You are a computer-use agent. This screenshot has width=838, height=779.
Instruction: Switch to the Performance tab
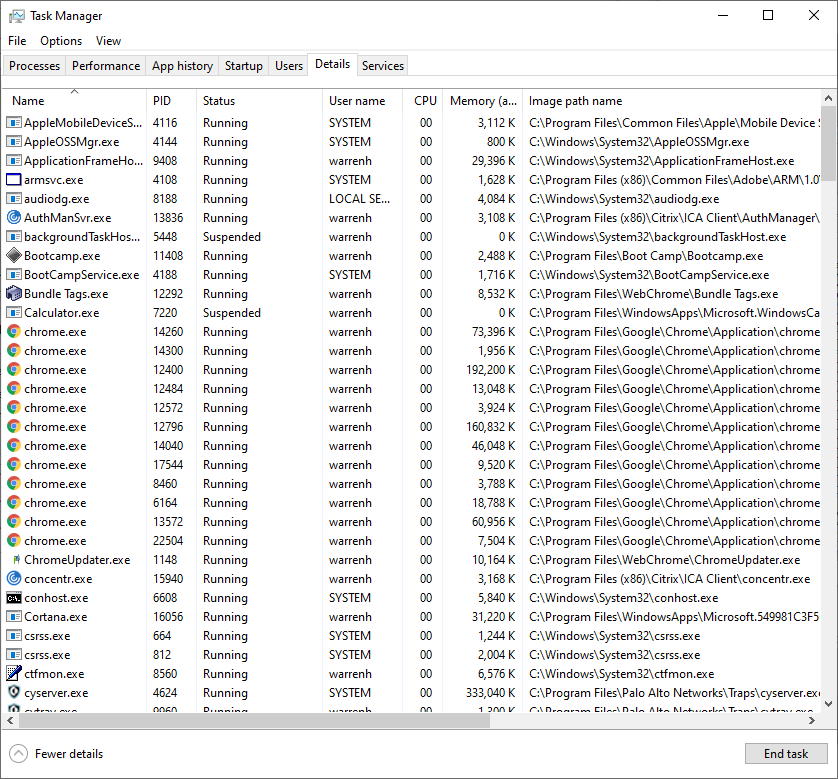tap(106, 66)
